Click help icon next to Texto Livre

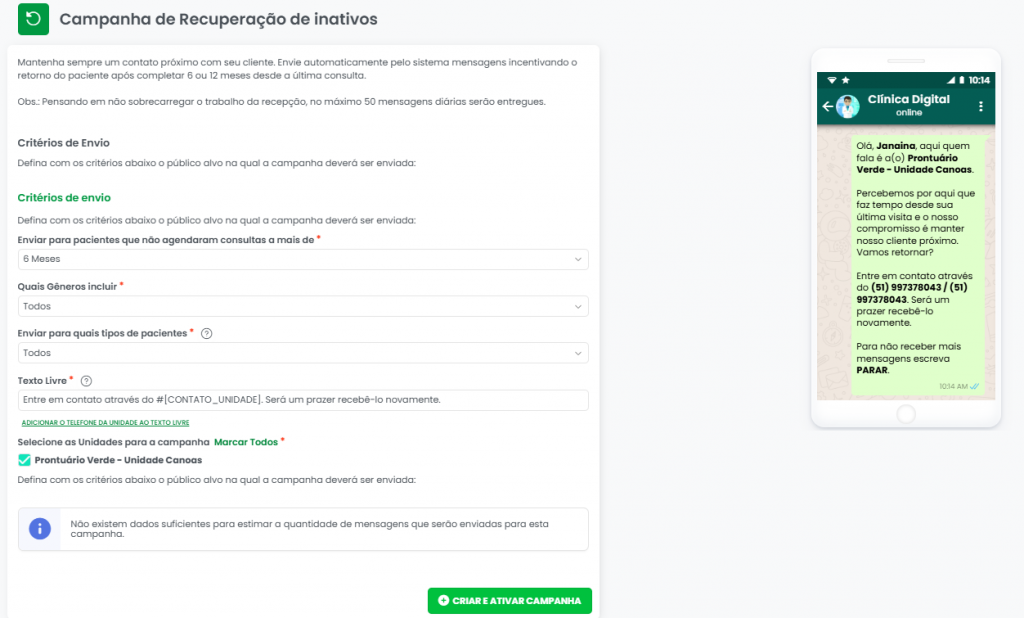(x=86, y=380)
